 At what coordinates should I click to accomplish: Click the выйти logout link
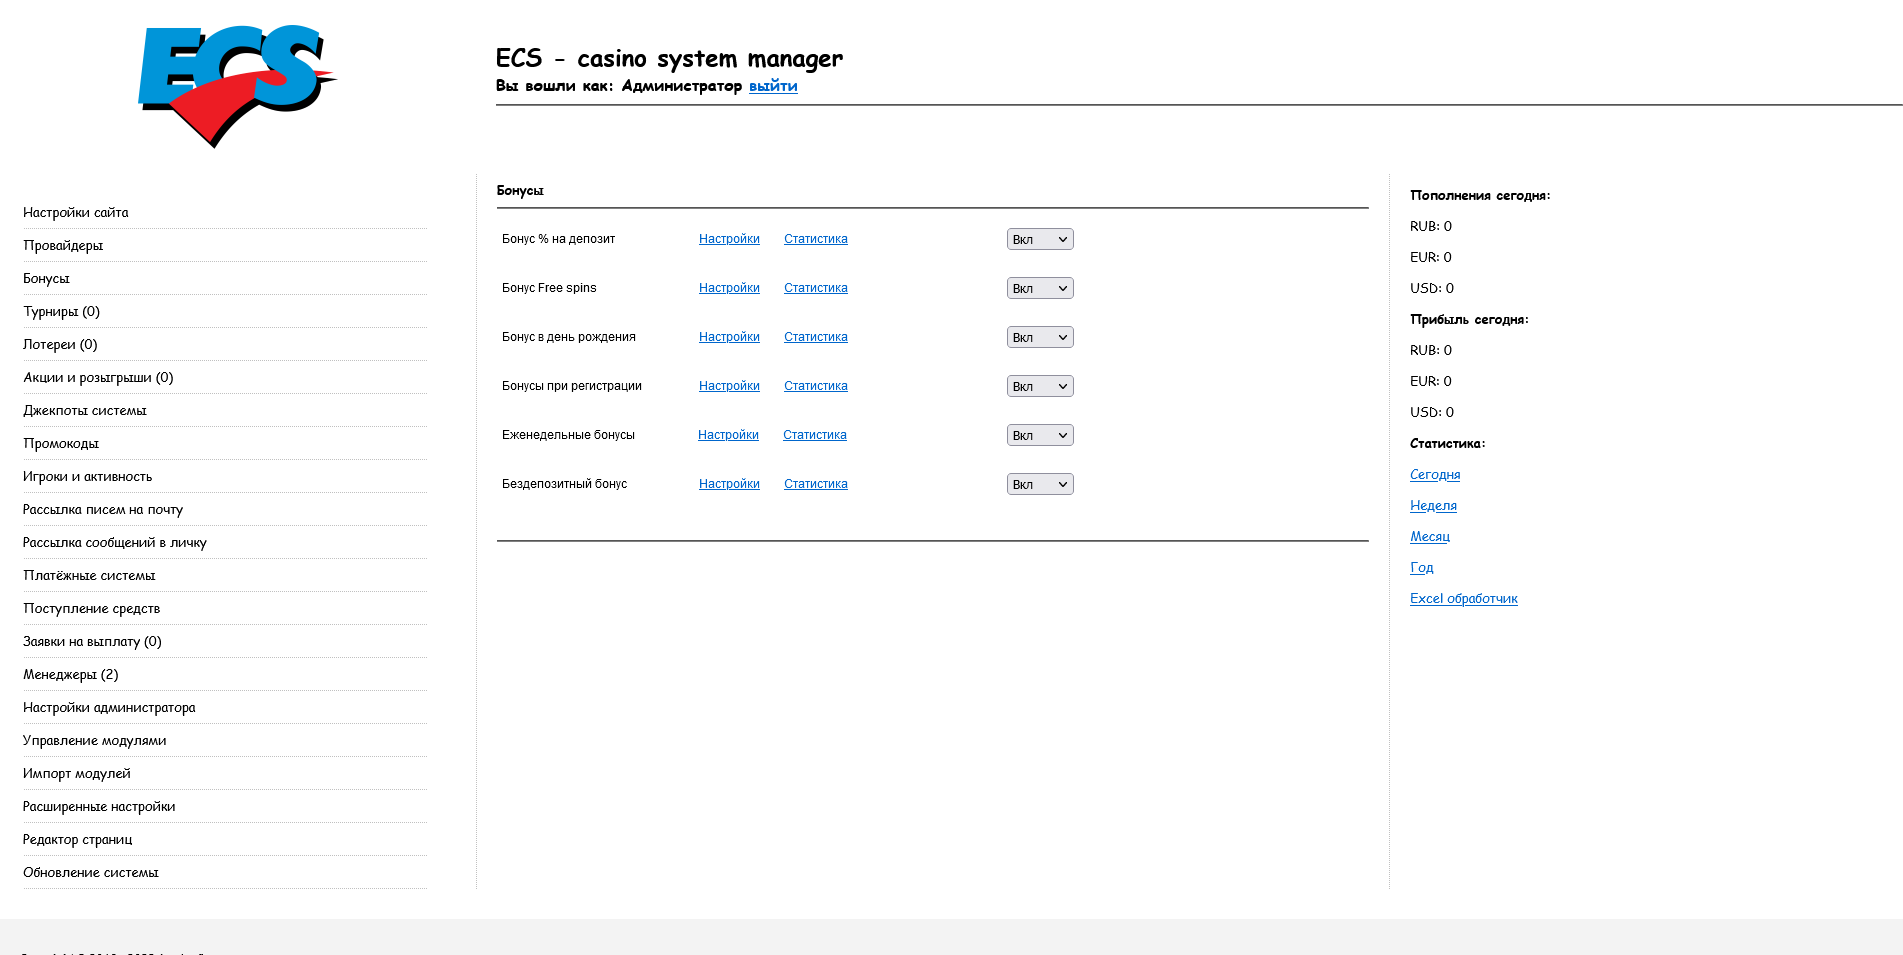pos(773,86)
